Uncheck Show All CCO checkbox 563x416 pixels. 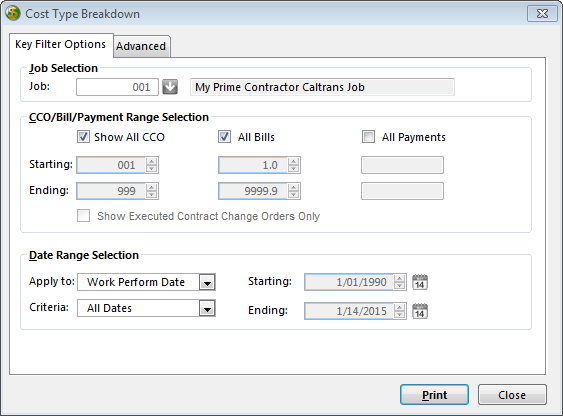[x=83, y=137]
